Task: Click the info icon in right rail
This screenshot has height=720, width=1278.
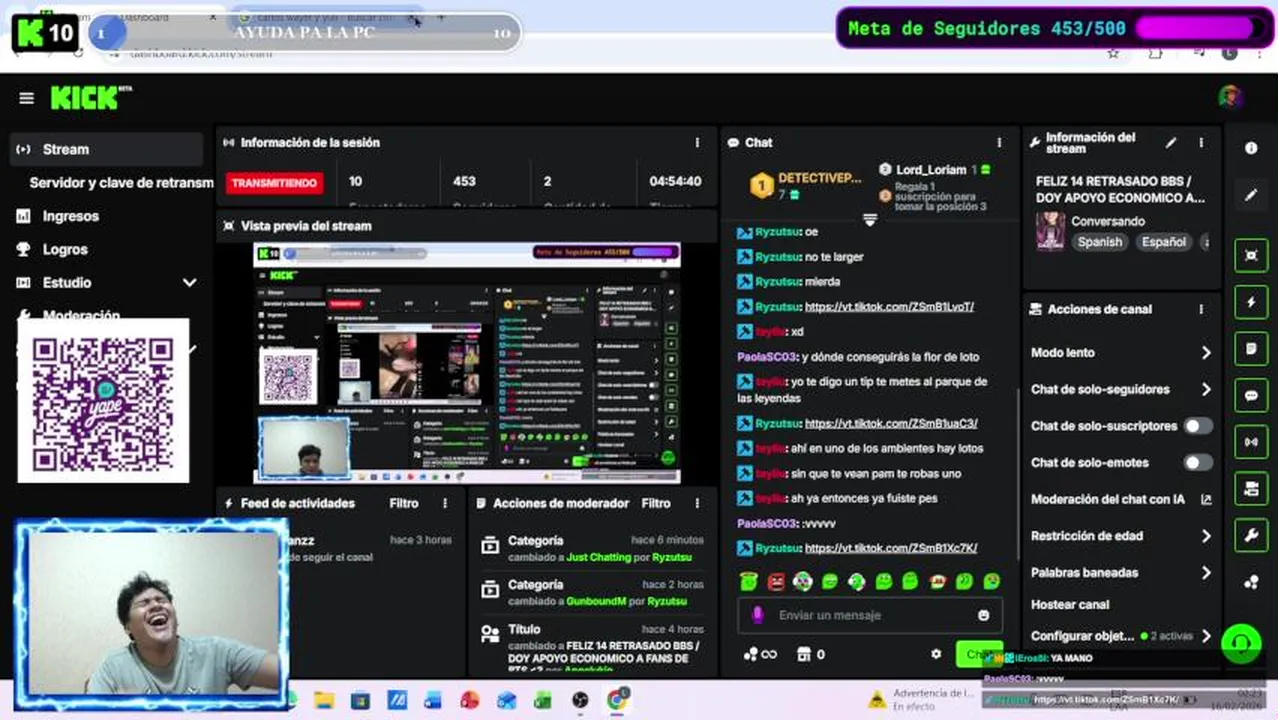Action: [x=1251, y=148]
